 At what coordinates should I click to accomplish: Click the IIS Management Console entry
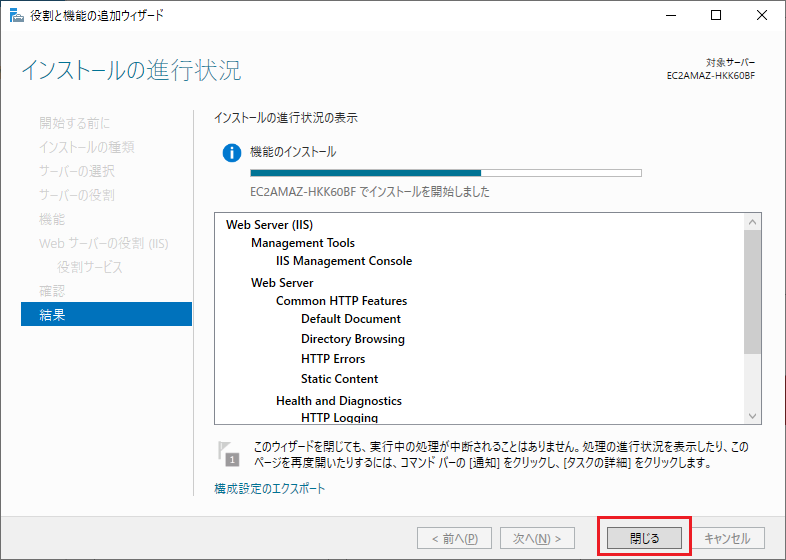click(x=344, y=261)
